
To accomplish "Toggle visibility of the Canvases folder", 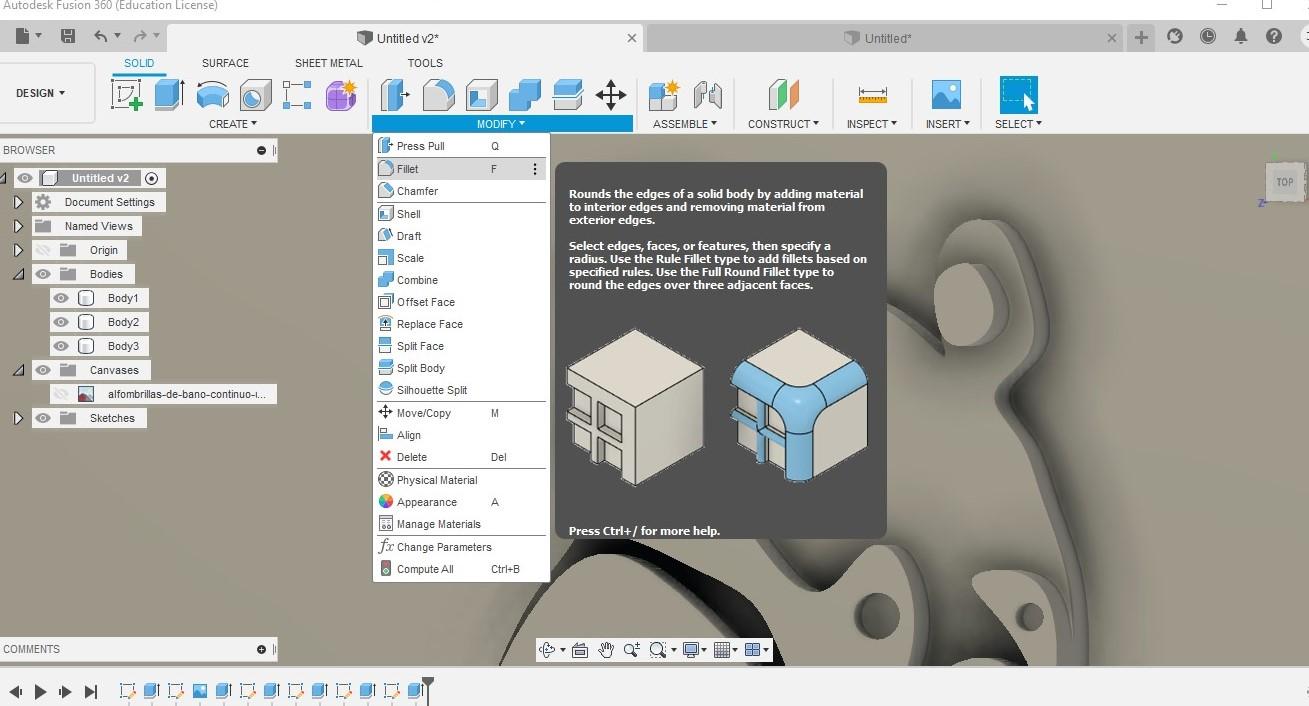I will pyautogui.click(x=43, y=370).
